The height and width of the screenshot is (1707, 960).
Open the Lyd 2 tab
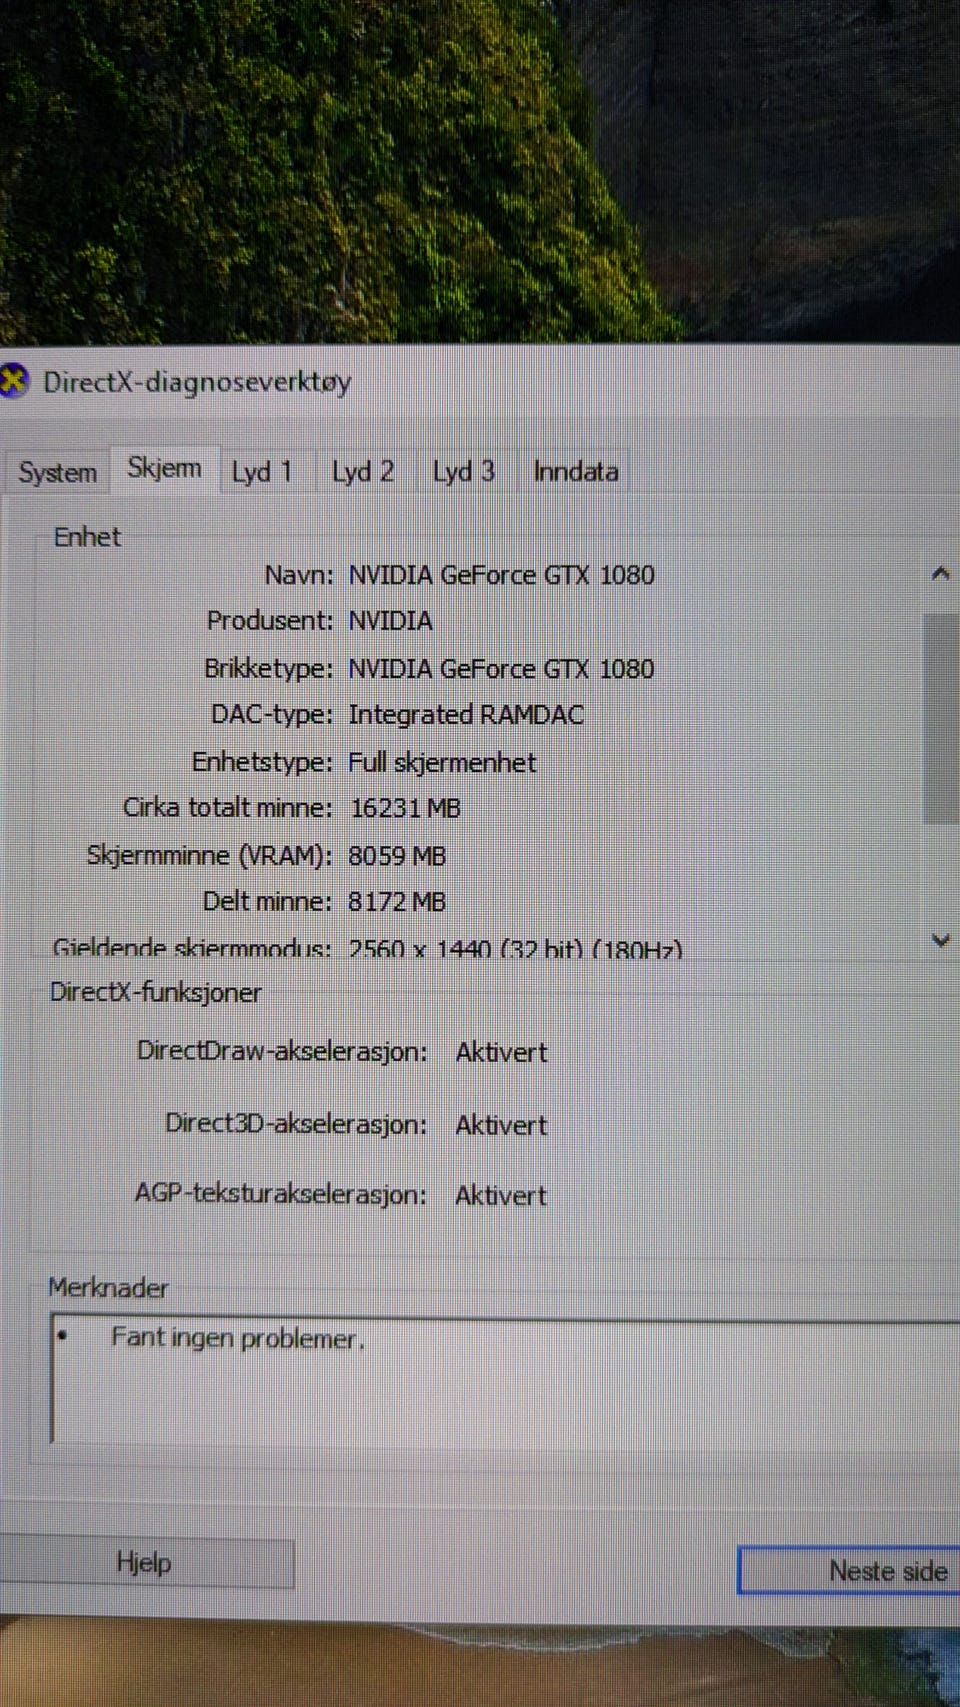(363, 472)
